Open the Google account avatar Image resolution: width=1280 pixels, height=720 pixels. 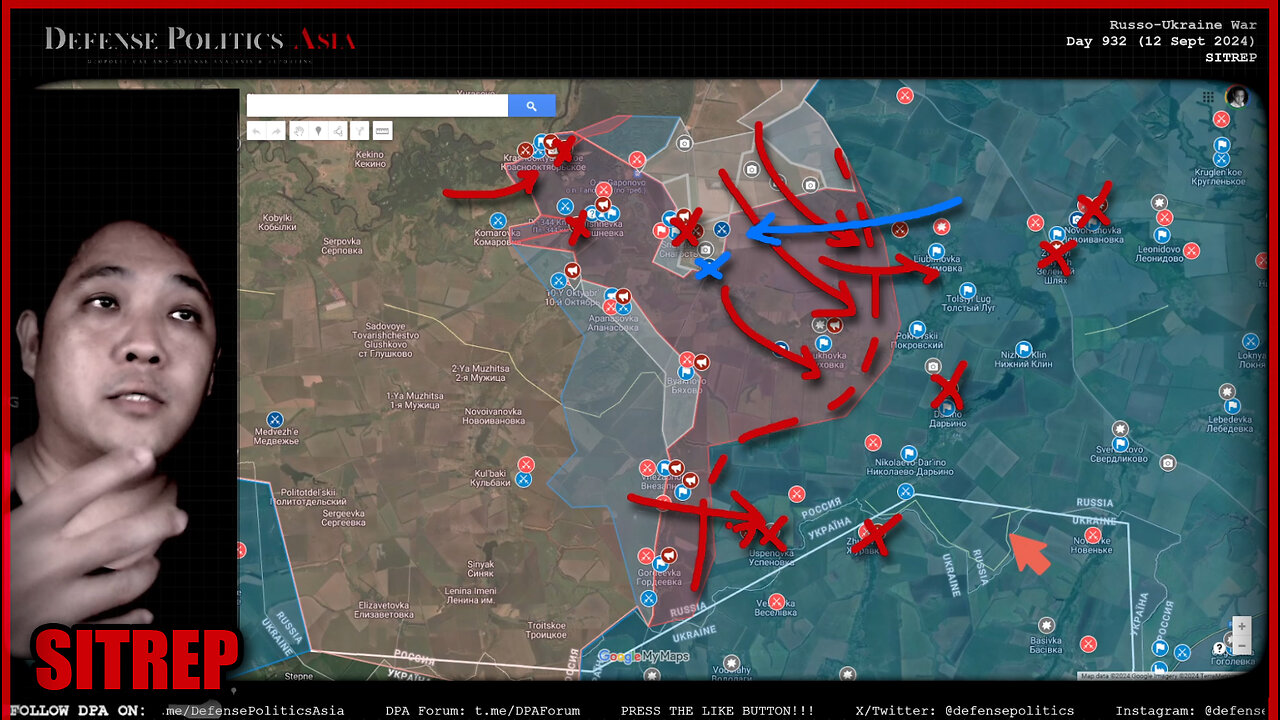[1238, 96]
